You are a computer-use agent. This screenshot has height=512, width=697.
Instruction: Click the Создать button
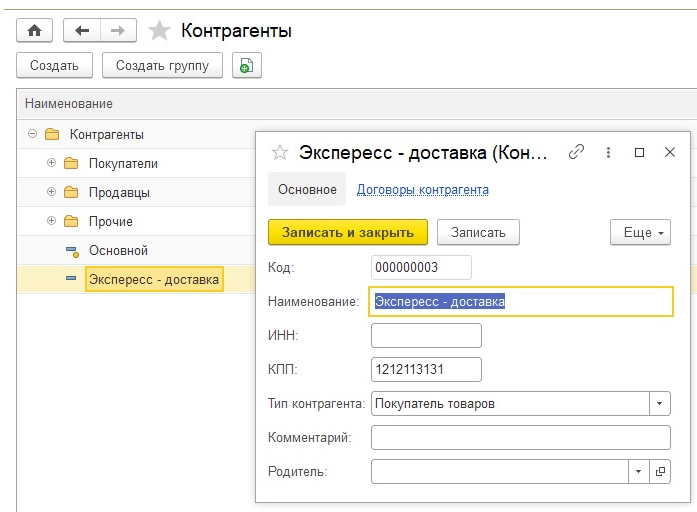click(x=54, y=65)
